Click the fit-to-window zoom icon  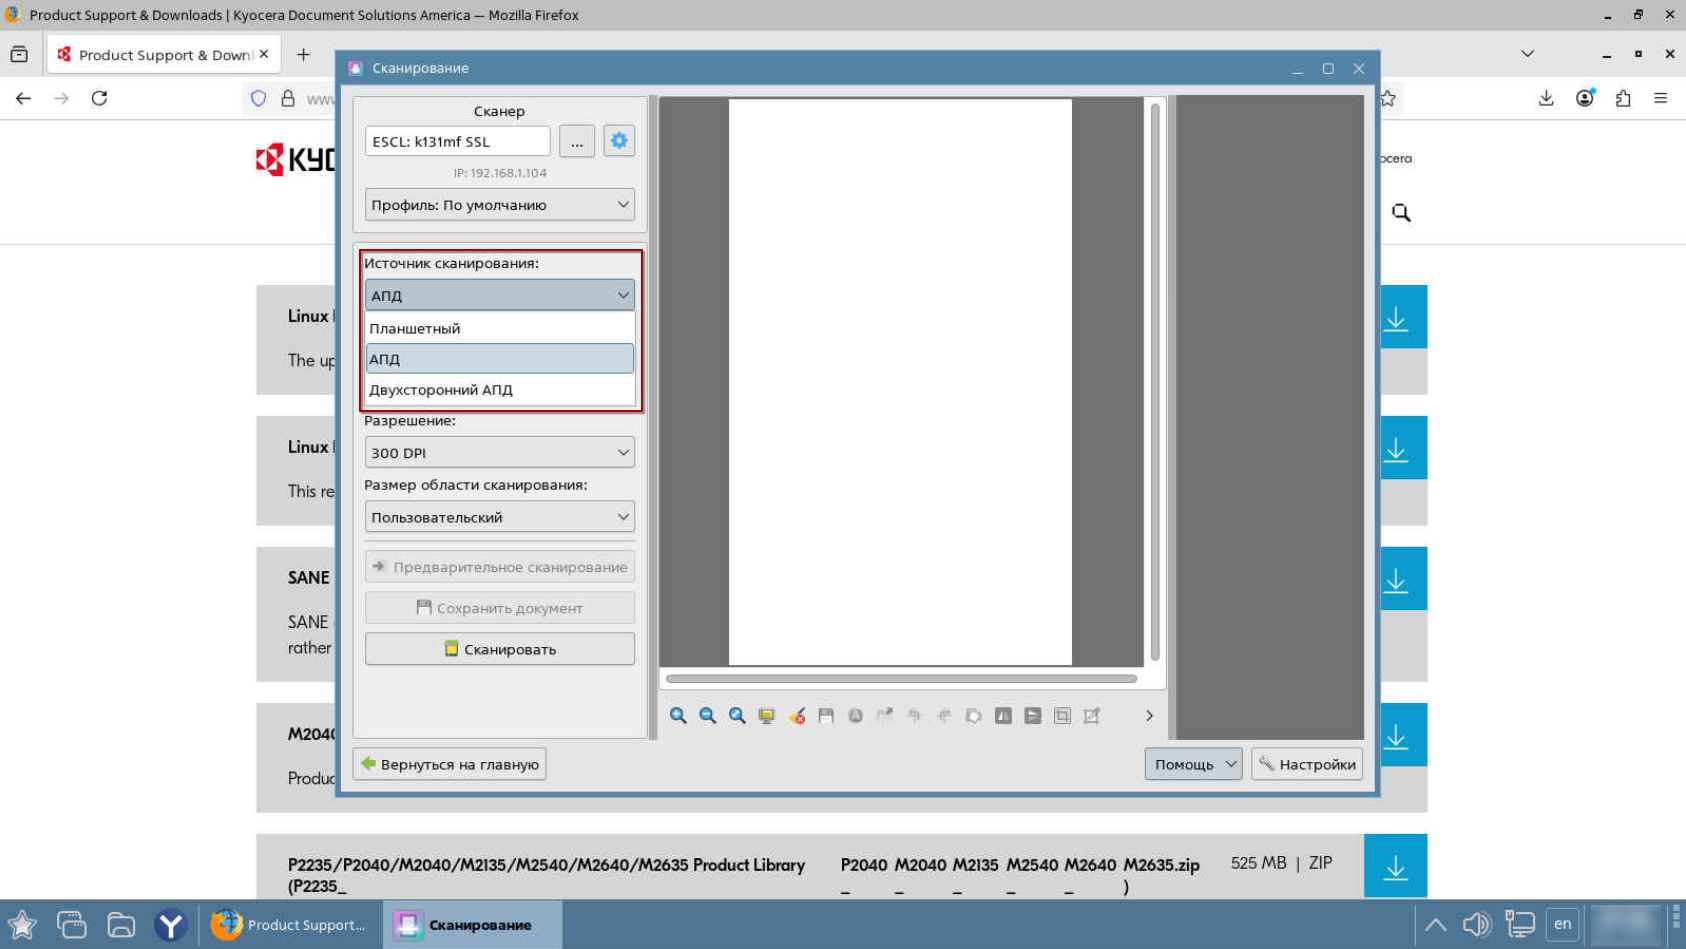coord(737,716)
